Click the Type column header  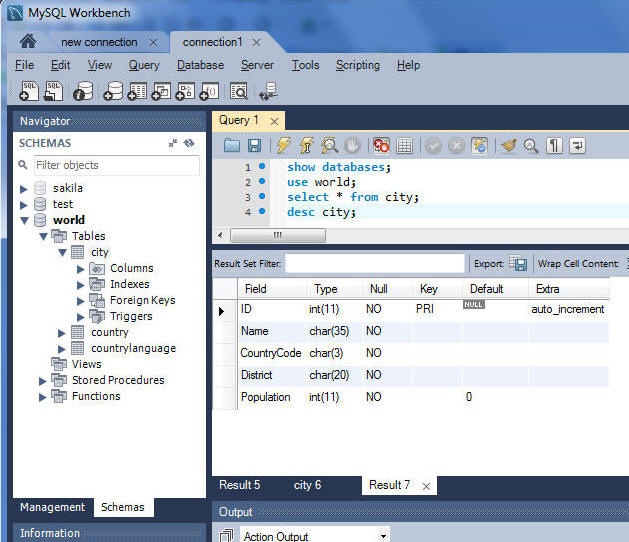click(x=334, y=289)
